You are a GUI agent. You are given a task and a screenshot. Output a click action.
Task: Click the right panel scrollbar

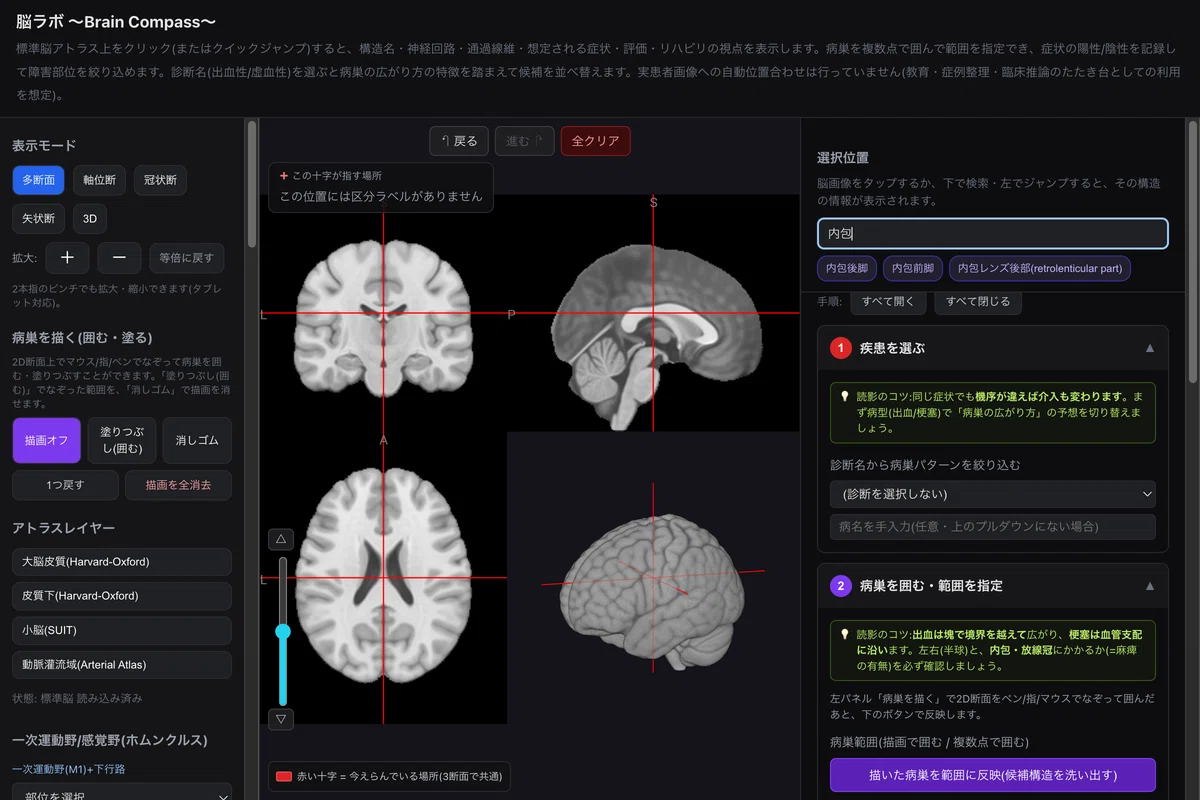click(x=1192, y=250)
